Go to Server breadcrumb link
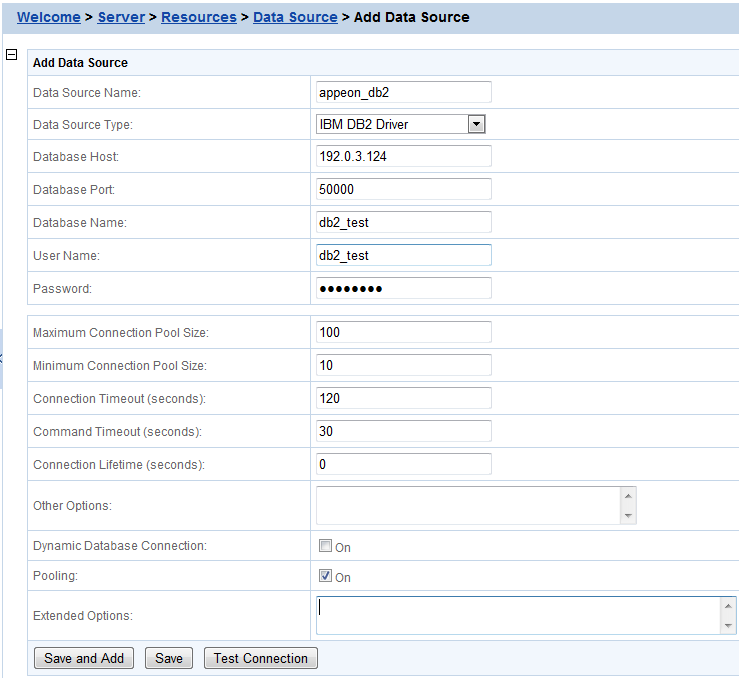Screen dimensions: 739x678 (121, 17)
